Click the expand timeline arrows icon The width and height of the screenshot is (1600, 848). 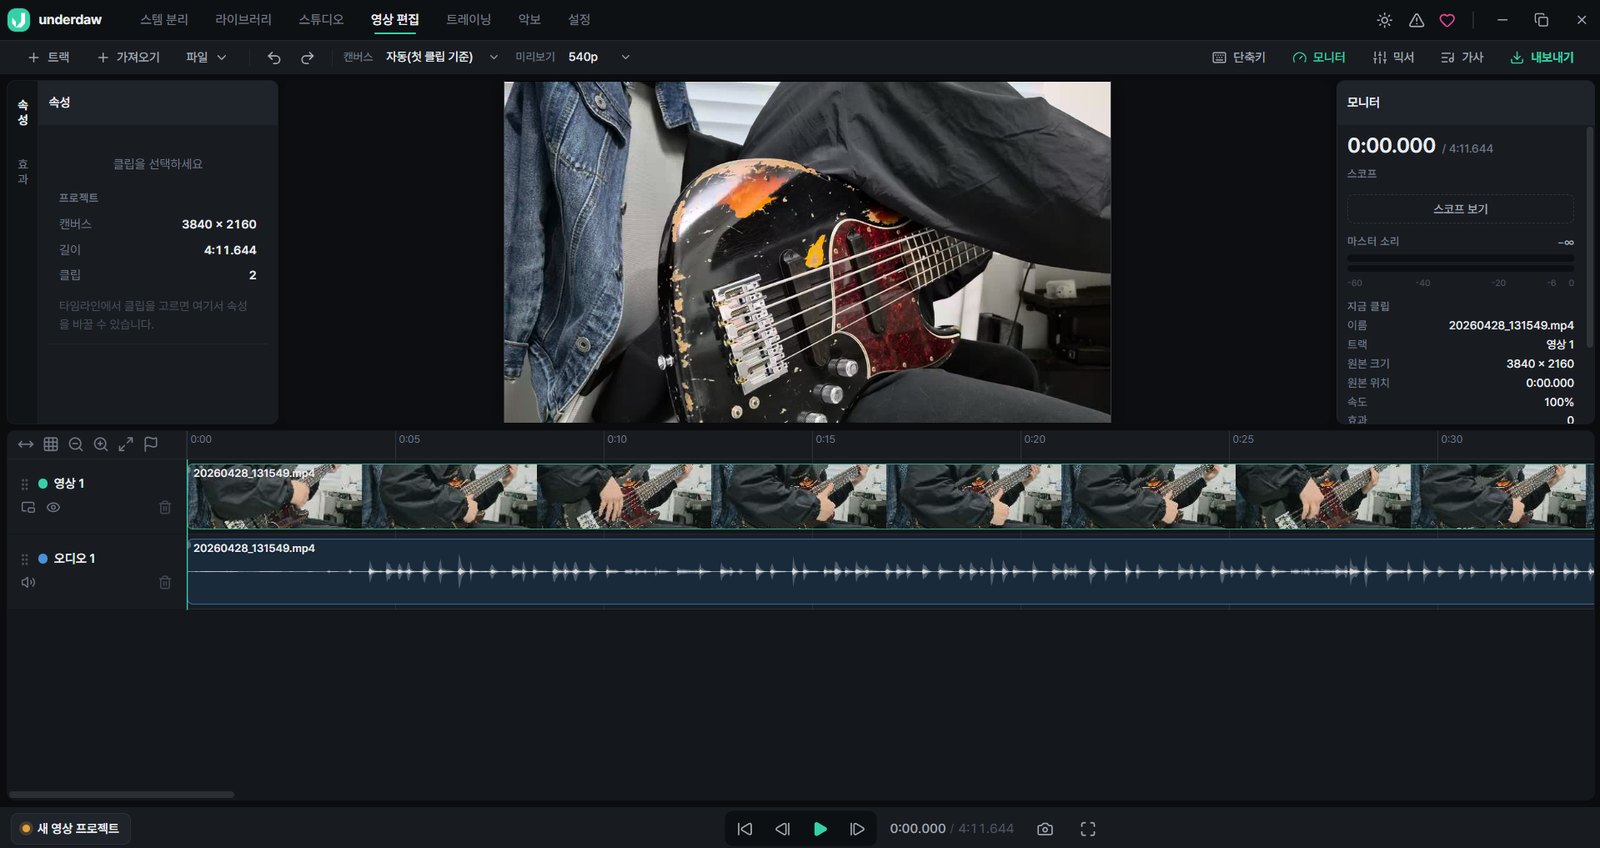click(x=126, y=444)
